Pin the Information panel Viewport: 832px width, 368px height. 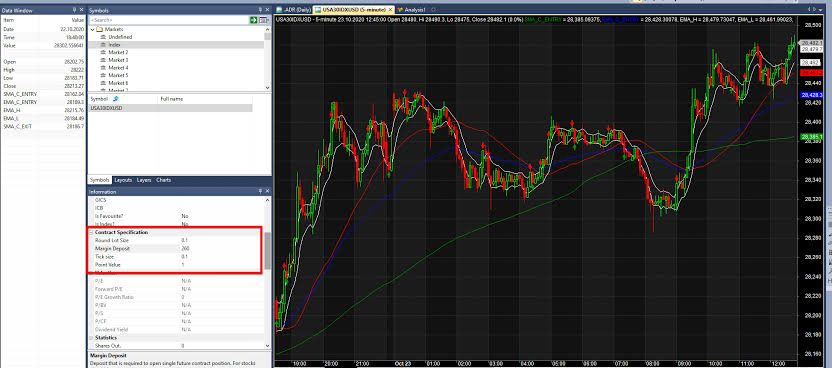click(x=260, y=191)
